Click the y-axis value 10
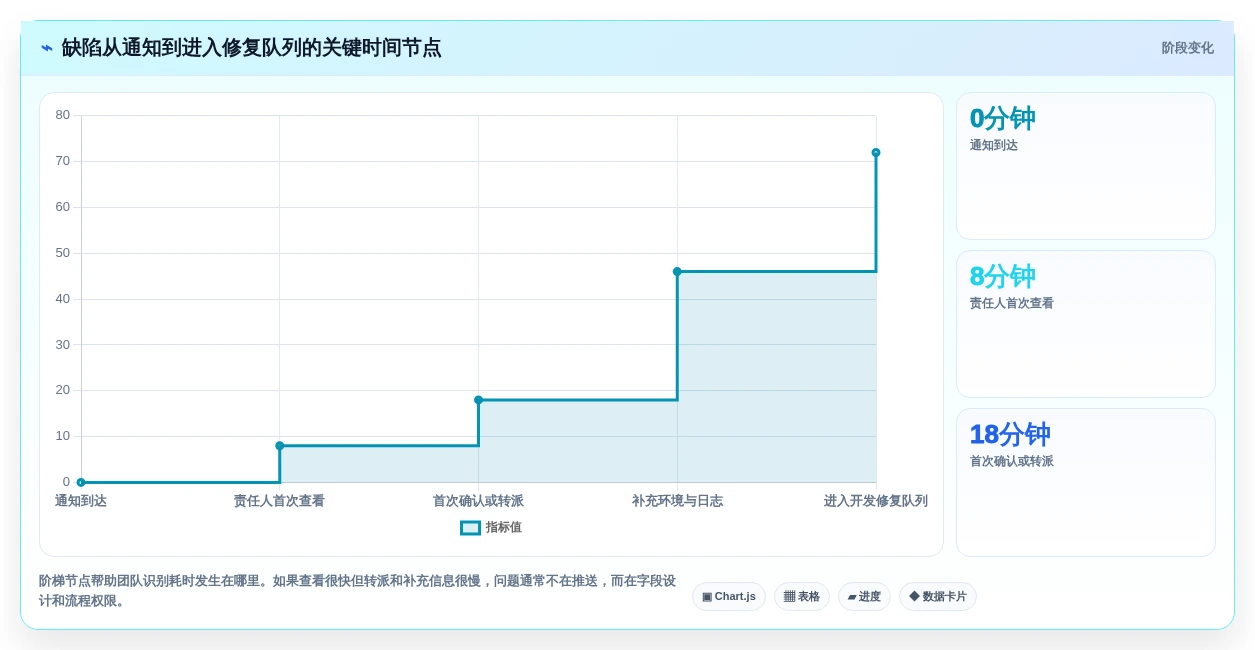Screen dimensions: 1255x650 tap(63, 436)
